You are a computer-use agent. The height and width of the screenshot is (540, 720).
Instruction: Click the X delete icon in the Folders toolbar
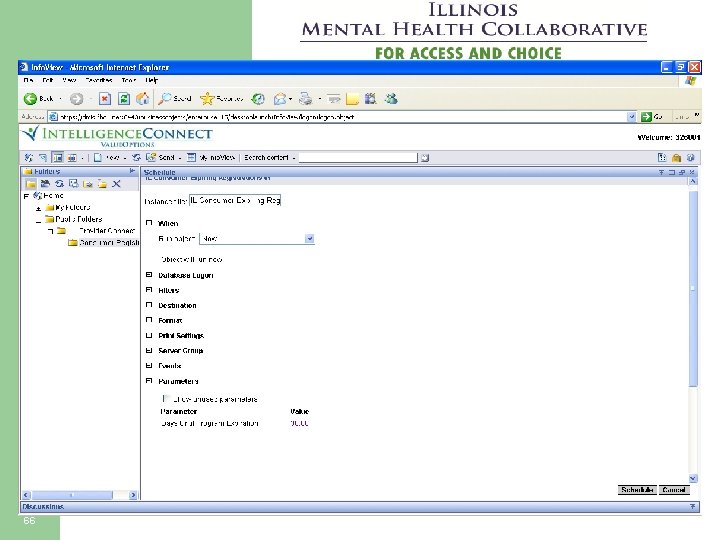click(116, 184)
